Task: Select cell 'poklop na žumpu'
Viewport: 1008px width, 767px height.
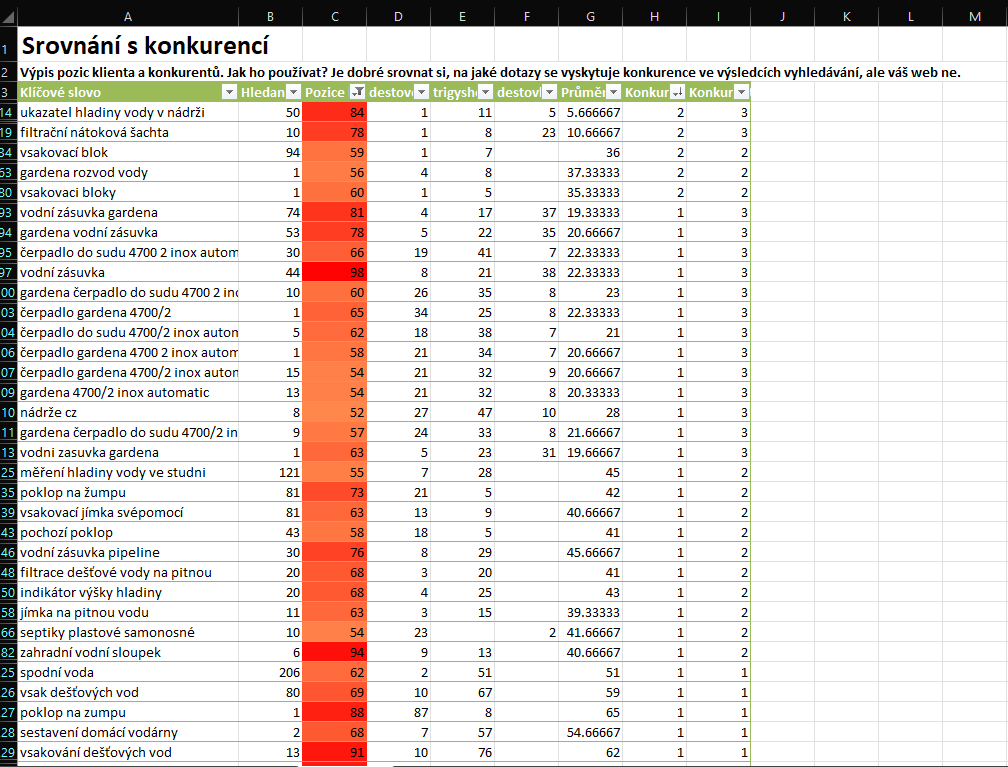Action: 128,492
